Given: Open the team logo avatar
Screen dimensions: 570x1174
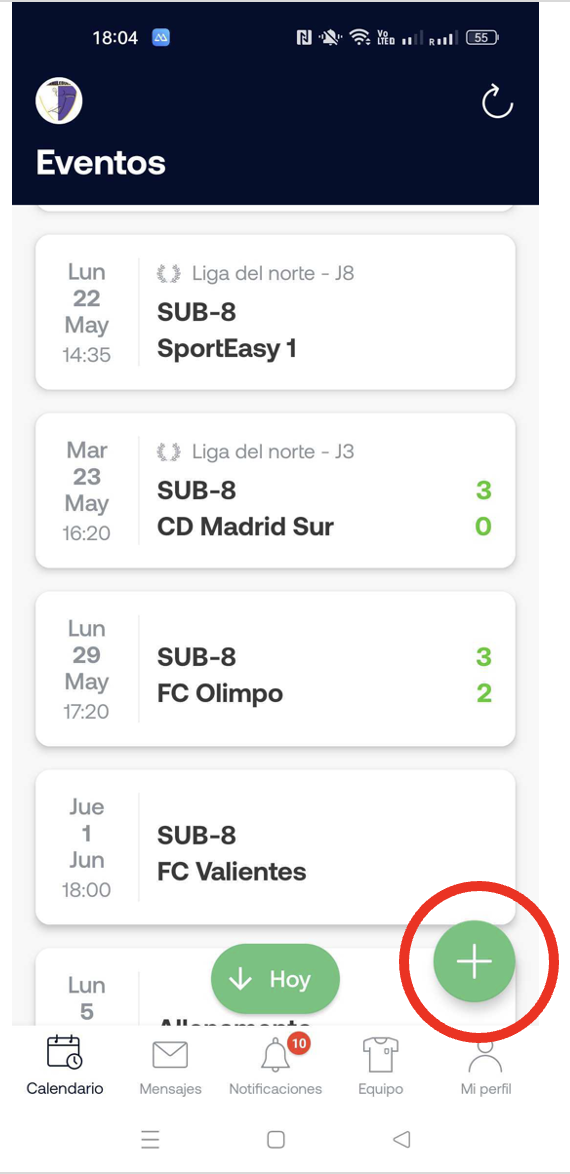Looking at the screenshot, I should click(59, 100).
